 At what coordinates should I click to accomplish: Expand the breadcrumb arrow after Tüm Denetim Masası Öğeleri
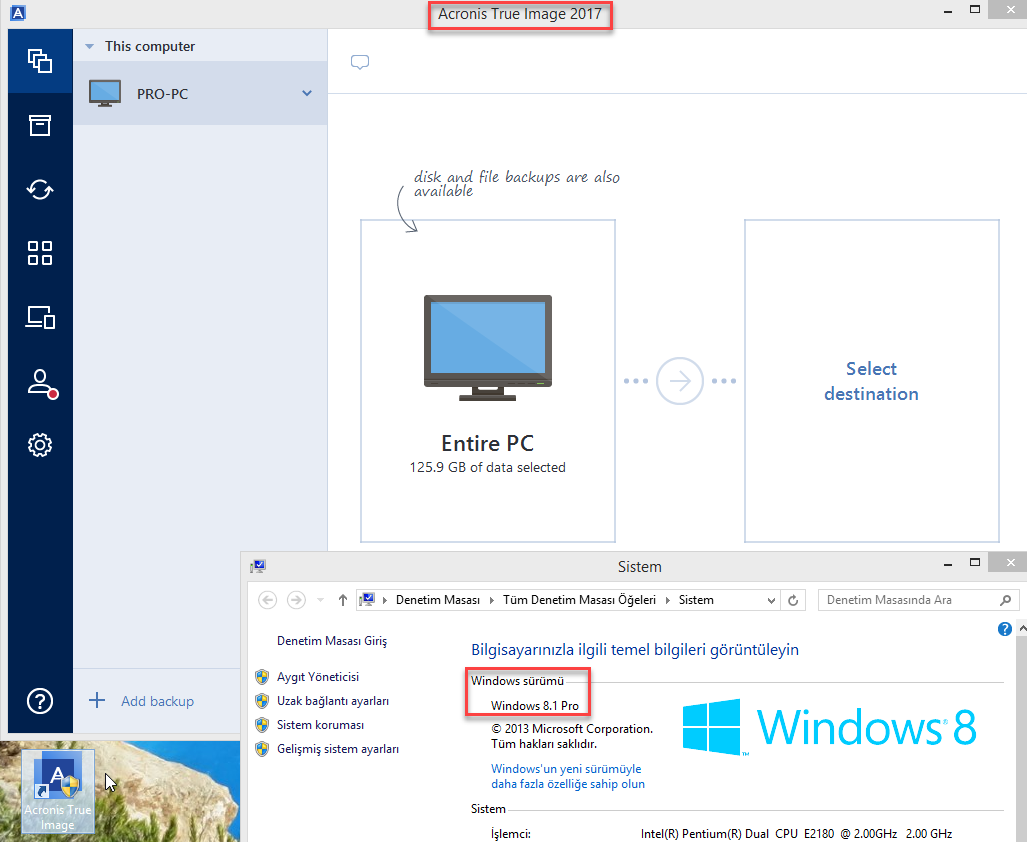pos(667,600)
